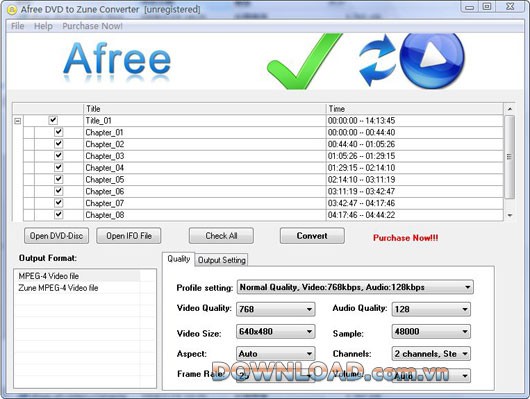Click the chapter list scroll down arrow
This screenshot has width=530, height=399.
[x=510, y=215]
